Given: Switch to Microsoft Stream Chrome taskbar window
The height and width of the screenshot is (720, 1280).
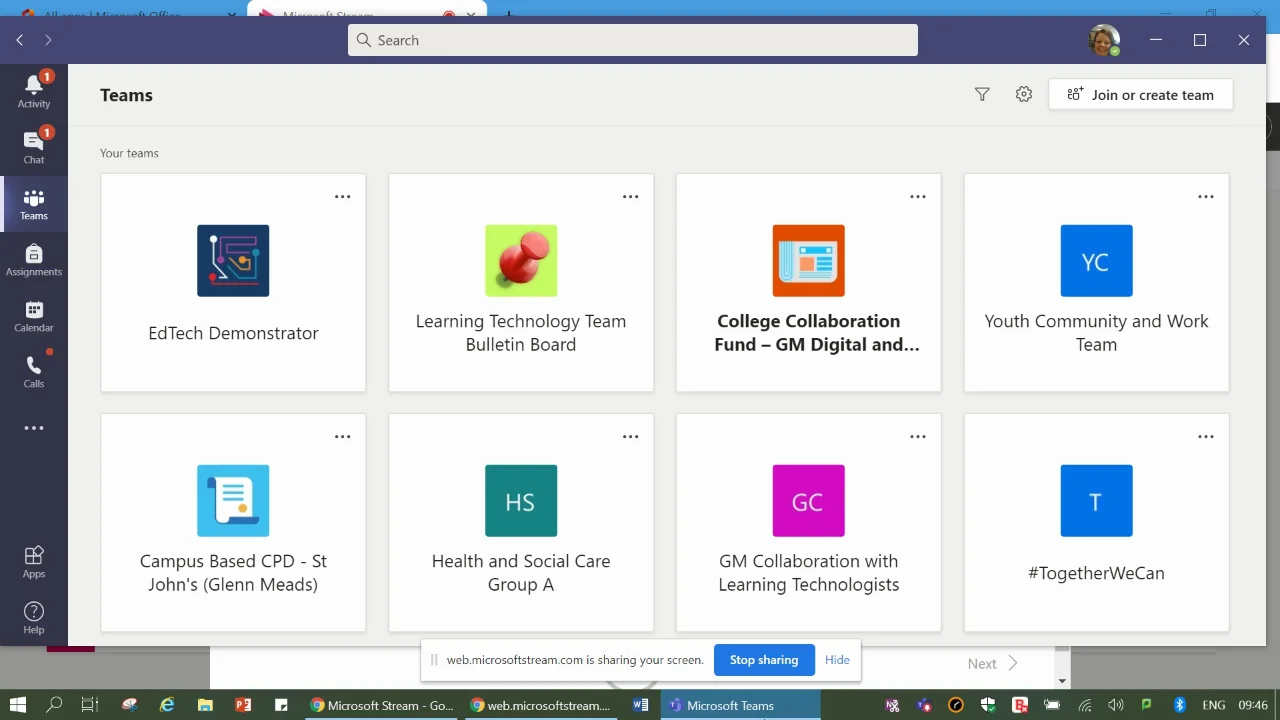Looking at the screenshot, I should tap(381, 705).
